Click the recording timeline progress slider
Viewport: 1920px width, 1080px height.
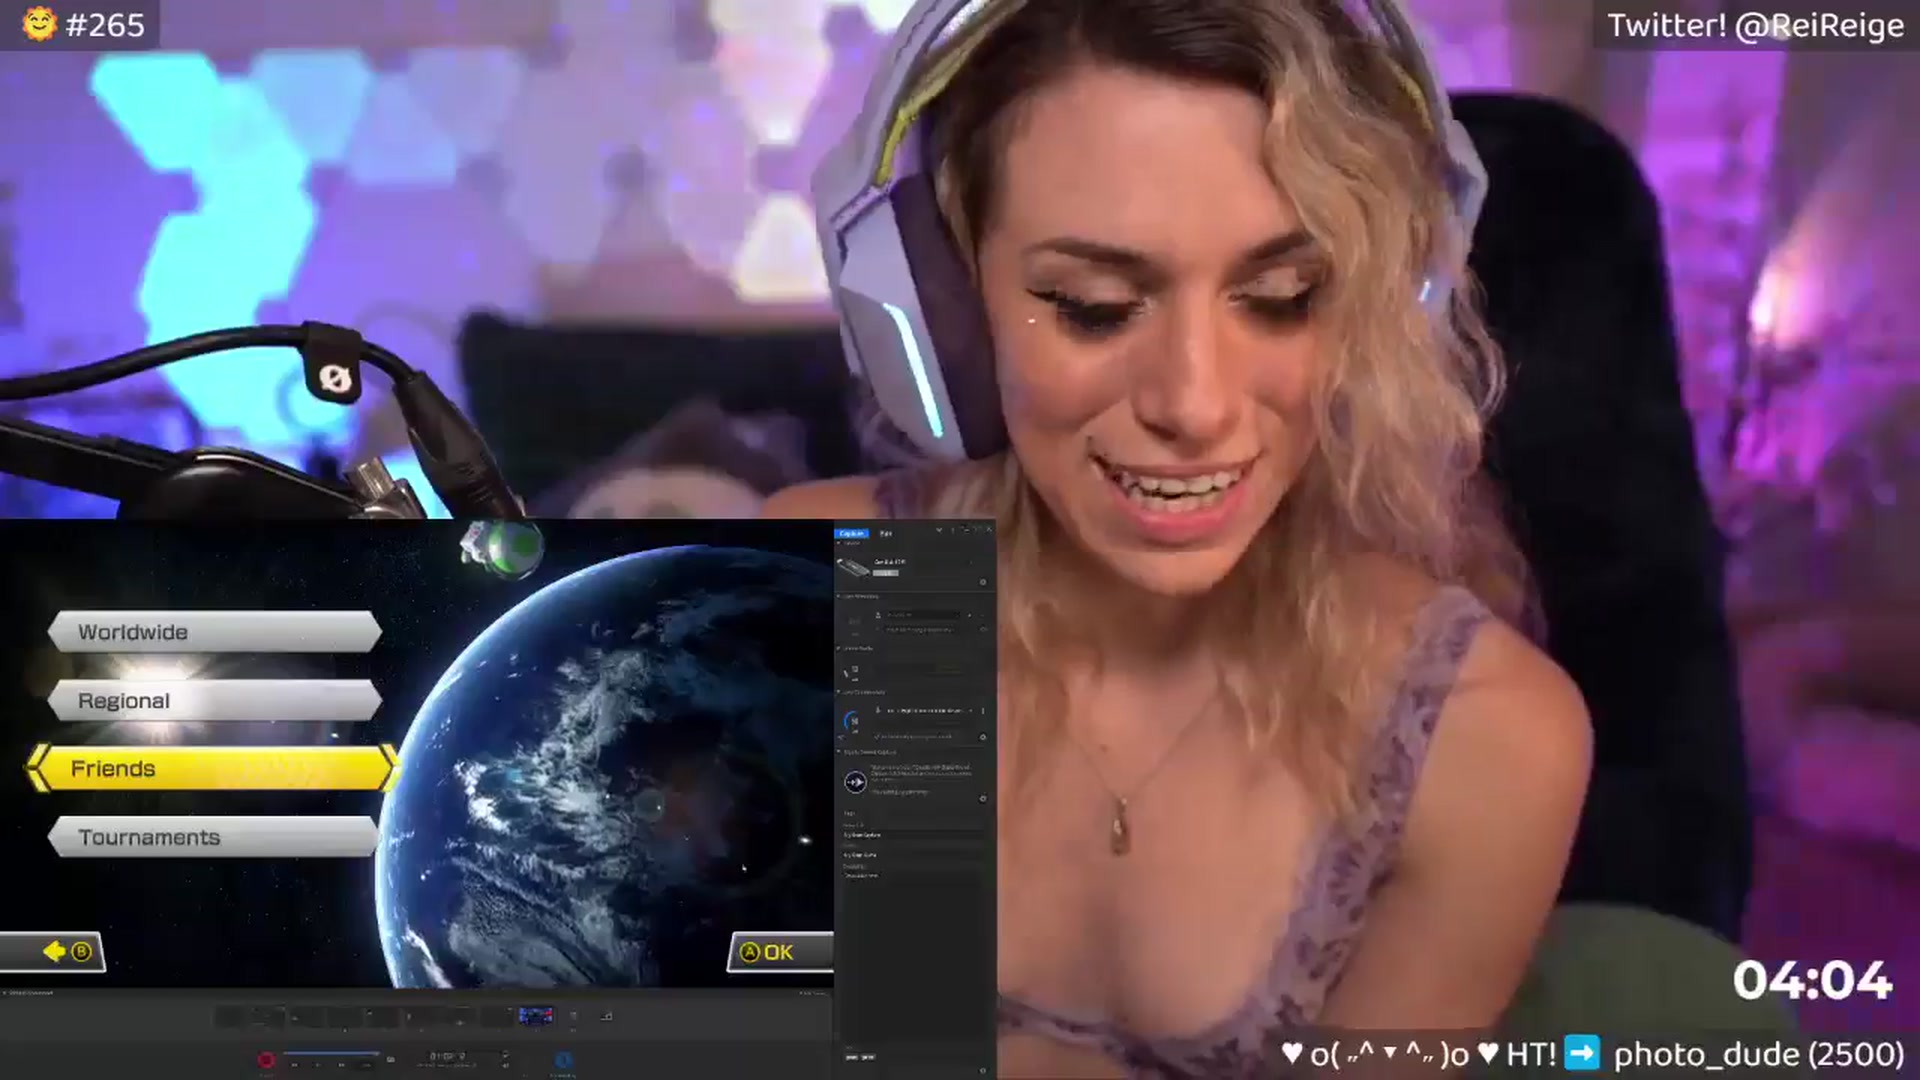[x=332, y=1053]
